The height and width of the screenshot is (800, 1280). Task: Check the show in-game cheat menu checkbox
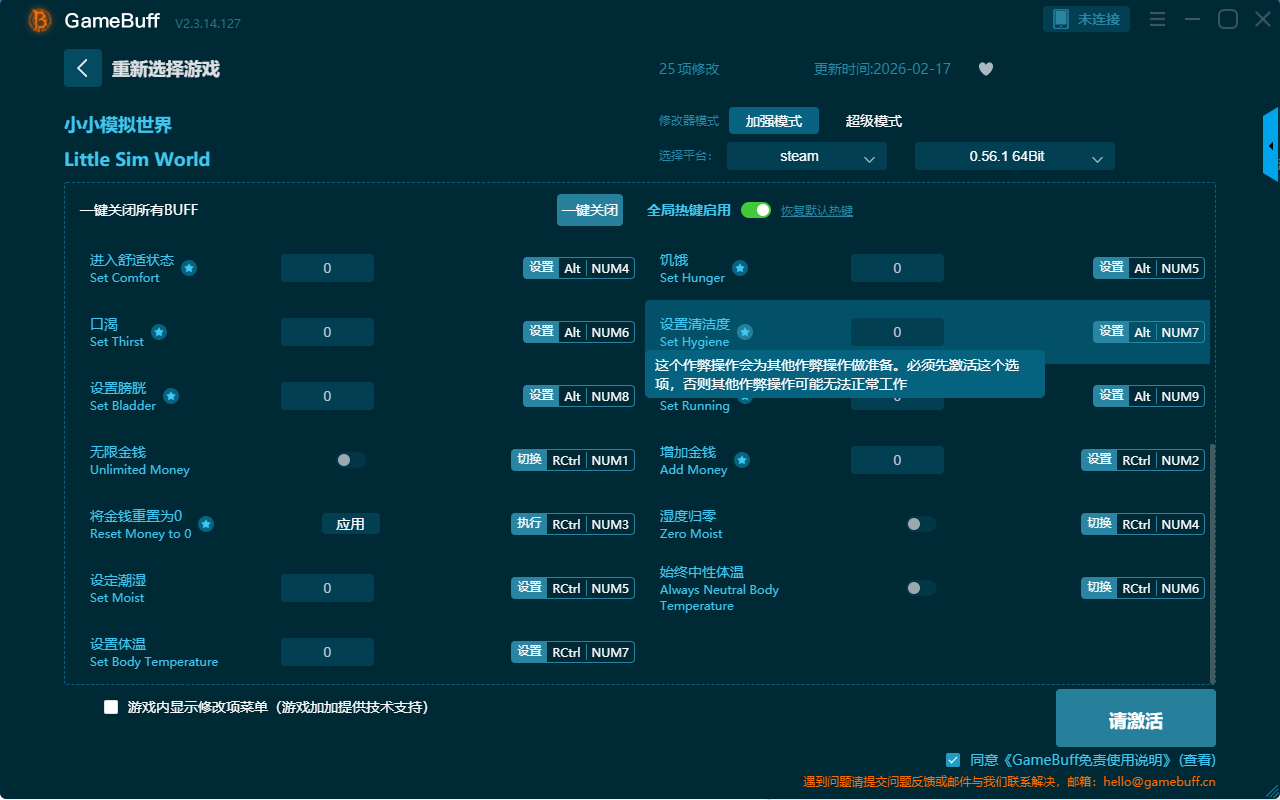(x=111, y=707)
